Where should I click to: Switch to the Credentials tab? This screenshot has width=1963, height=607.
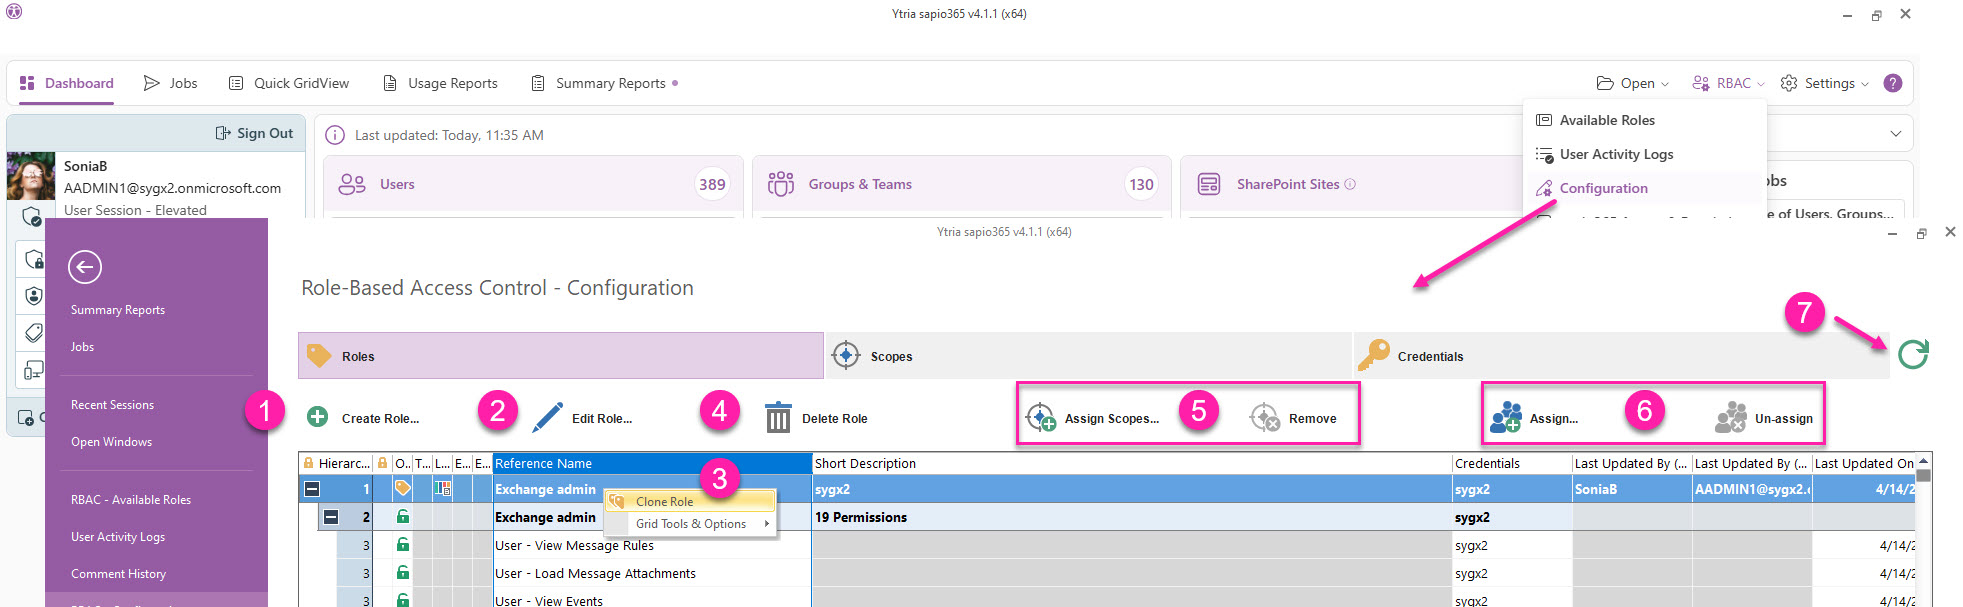pyautogui.click(x=1429, y=356)
